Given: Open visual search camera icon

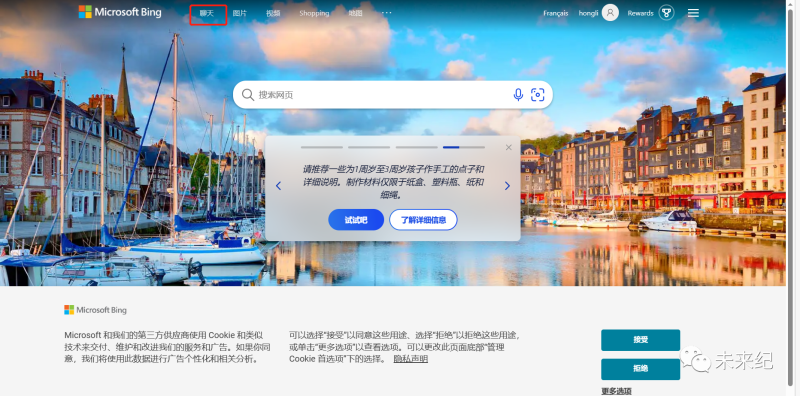Looking at the screenshot, I should coord(538,95).
